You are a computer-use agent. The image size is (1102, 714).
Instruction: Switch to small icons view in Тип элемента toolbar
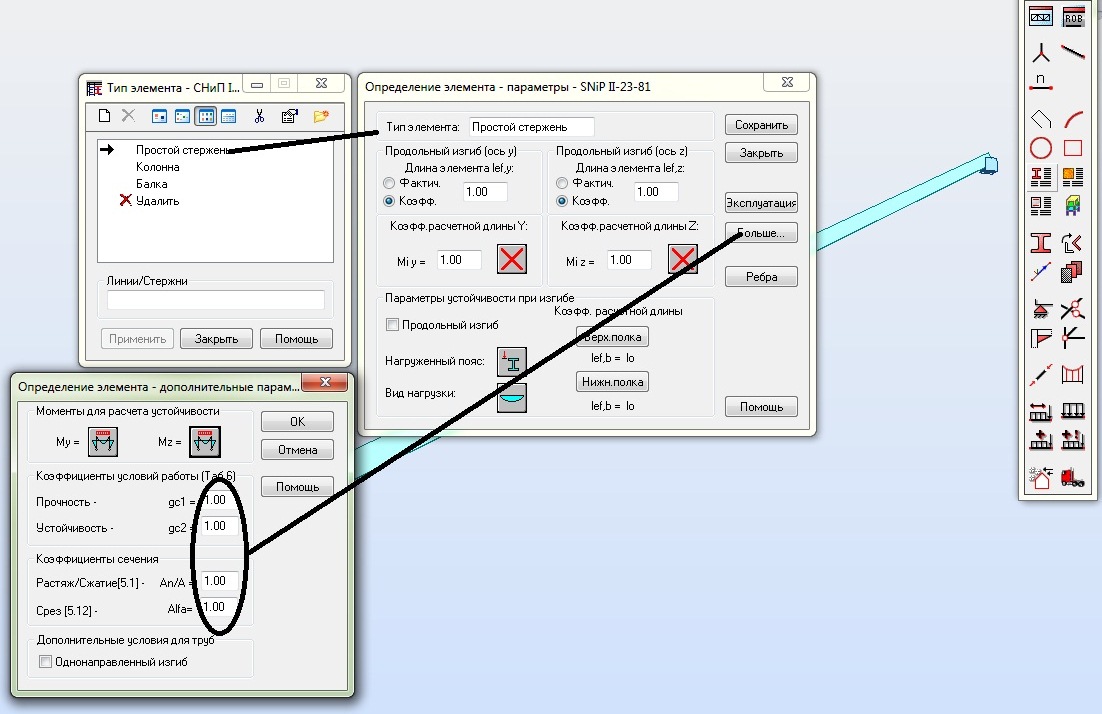[x=183, y=117]
